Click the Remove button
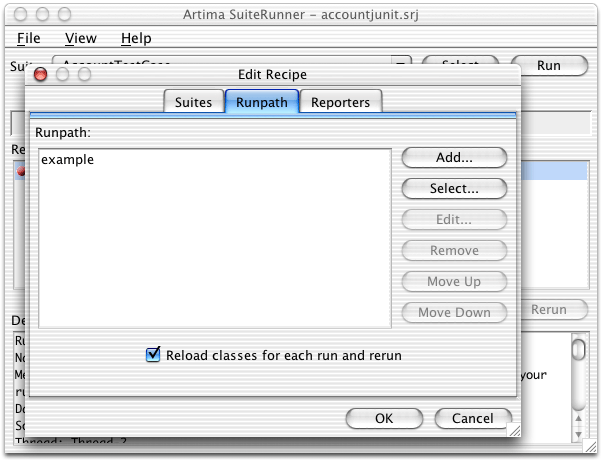Image resolution: width=604 pixels, height=462 pixels. pos(454,250)
